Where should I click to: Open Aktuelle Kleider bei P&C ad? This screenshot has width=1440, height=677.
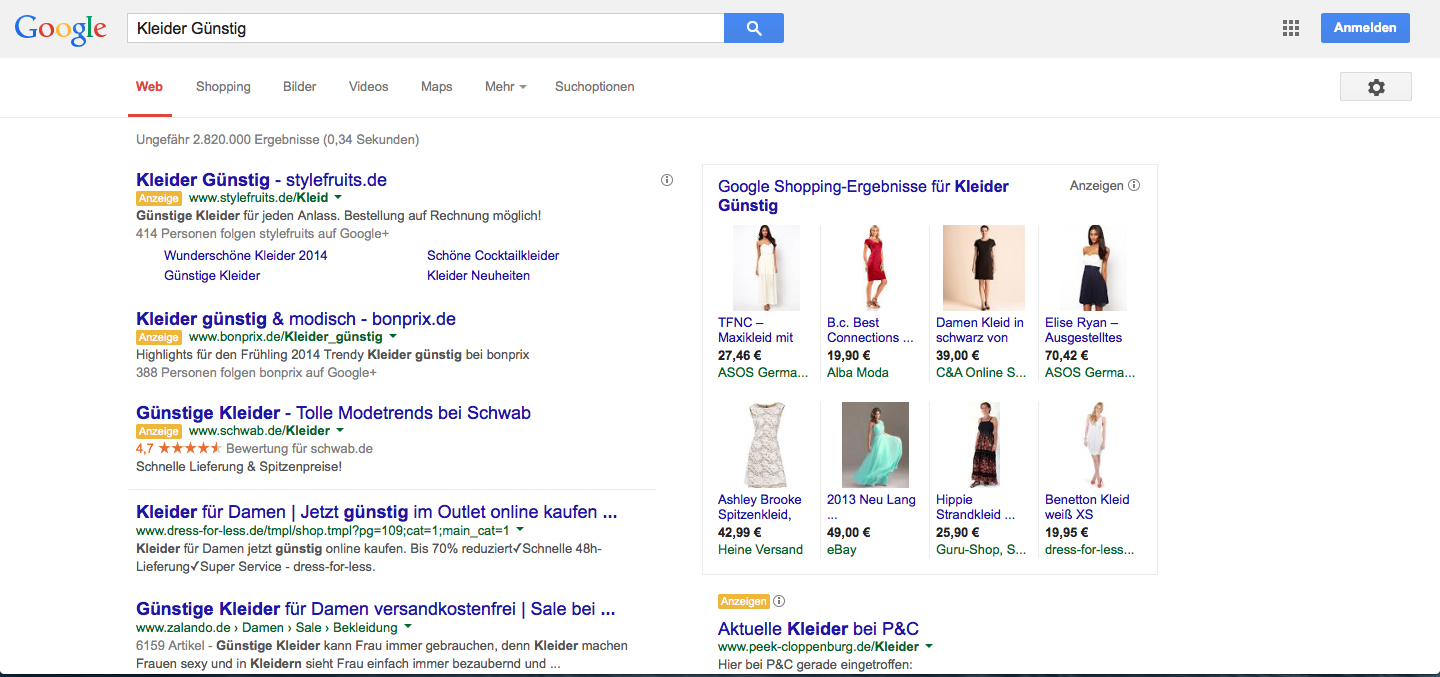[818, 629]
